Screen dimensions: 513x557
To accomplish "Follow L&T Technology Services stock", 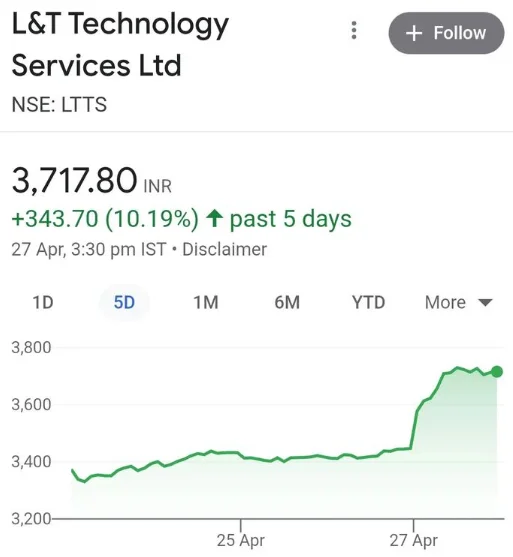I will pos(446,33).
